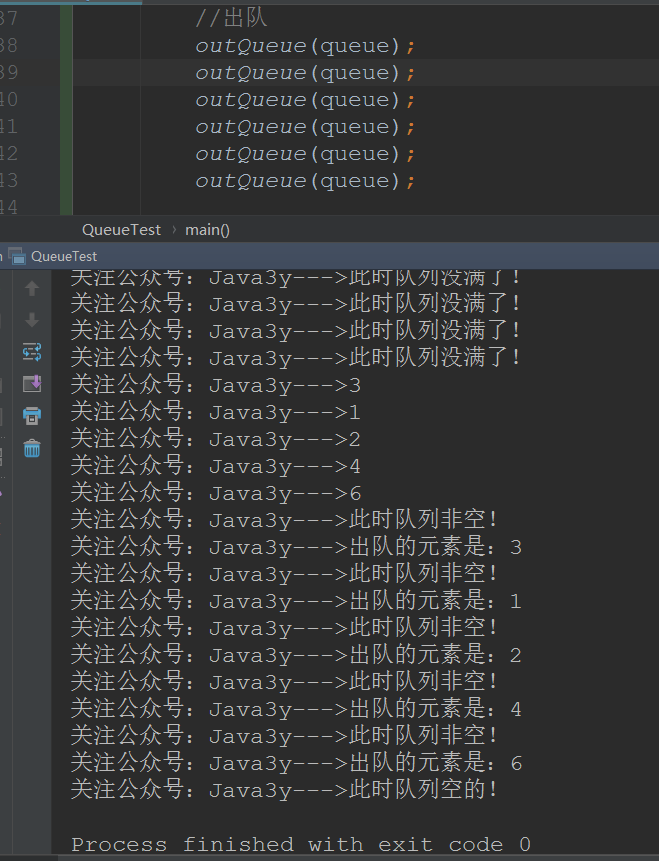Image resolution: width=659 pixels, height=861 pixels.
Task: Toggle soft-wrap icon in Run console
Action: coord(32,351)
